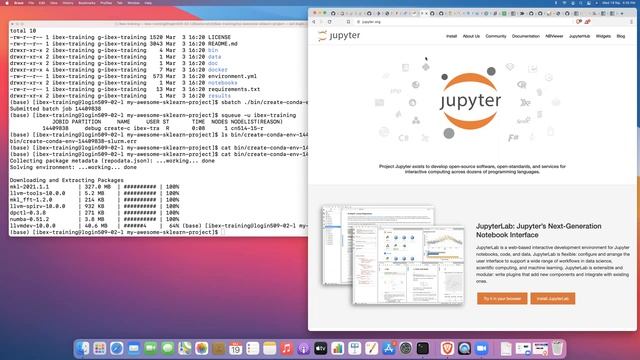Open System Preferences in the dock
This screenshot has height=360, width=640.
pyautogui.click(x=405, y=349)
